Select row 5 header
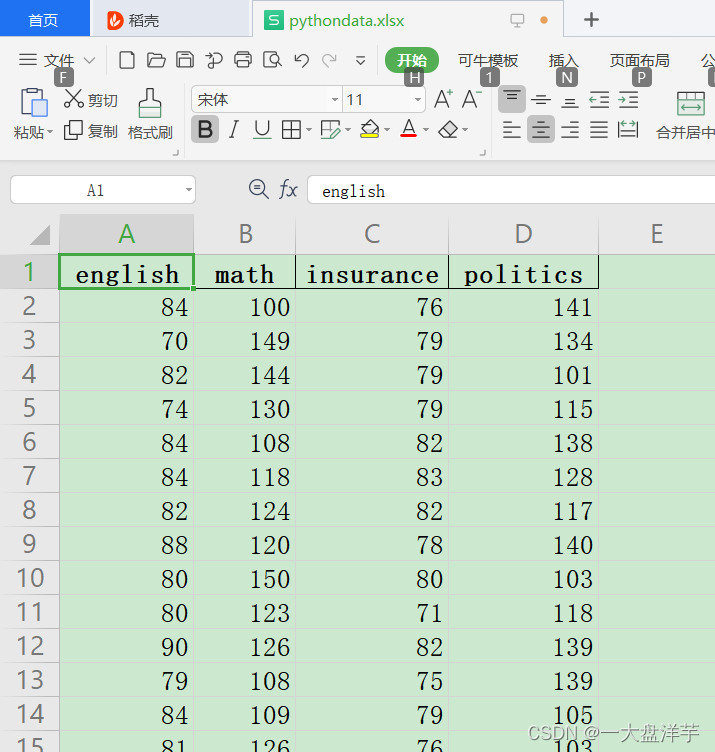This screenshot has width=715, height=752. [29, 408]
